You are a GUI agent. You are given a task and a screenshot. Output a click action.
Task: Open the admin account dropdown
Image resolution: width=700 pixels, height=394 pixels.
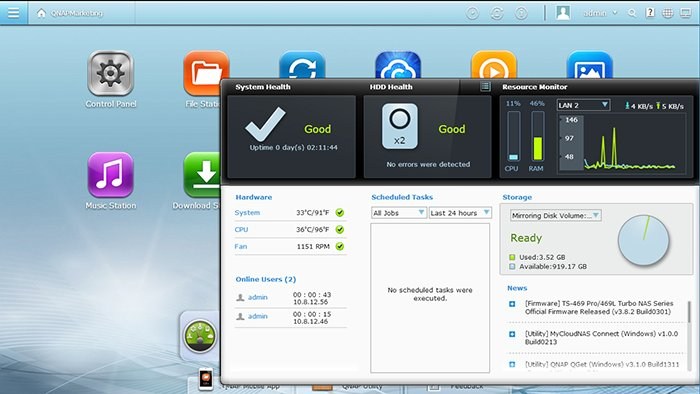[600, 13]
